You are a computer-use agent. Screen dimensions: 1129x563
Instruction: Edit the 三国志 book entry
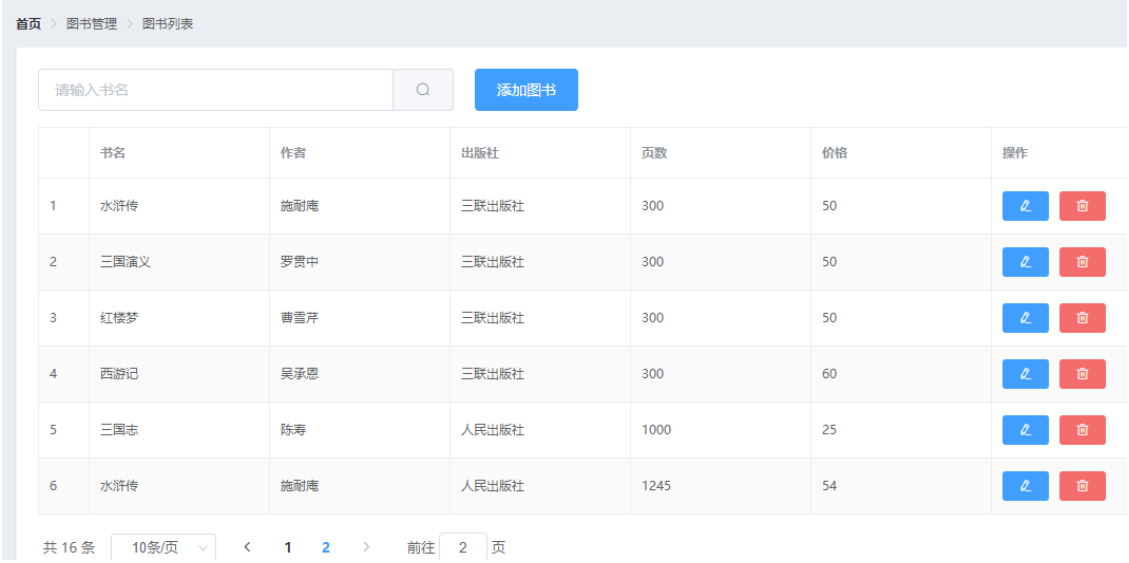click(1025, 430)
